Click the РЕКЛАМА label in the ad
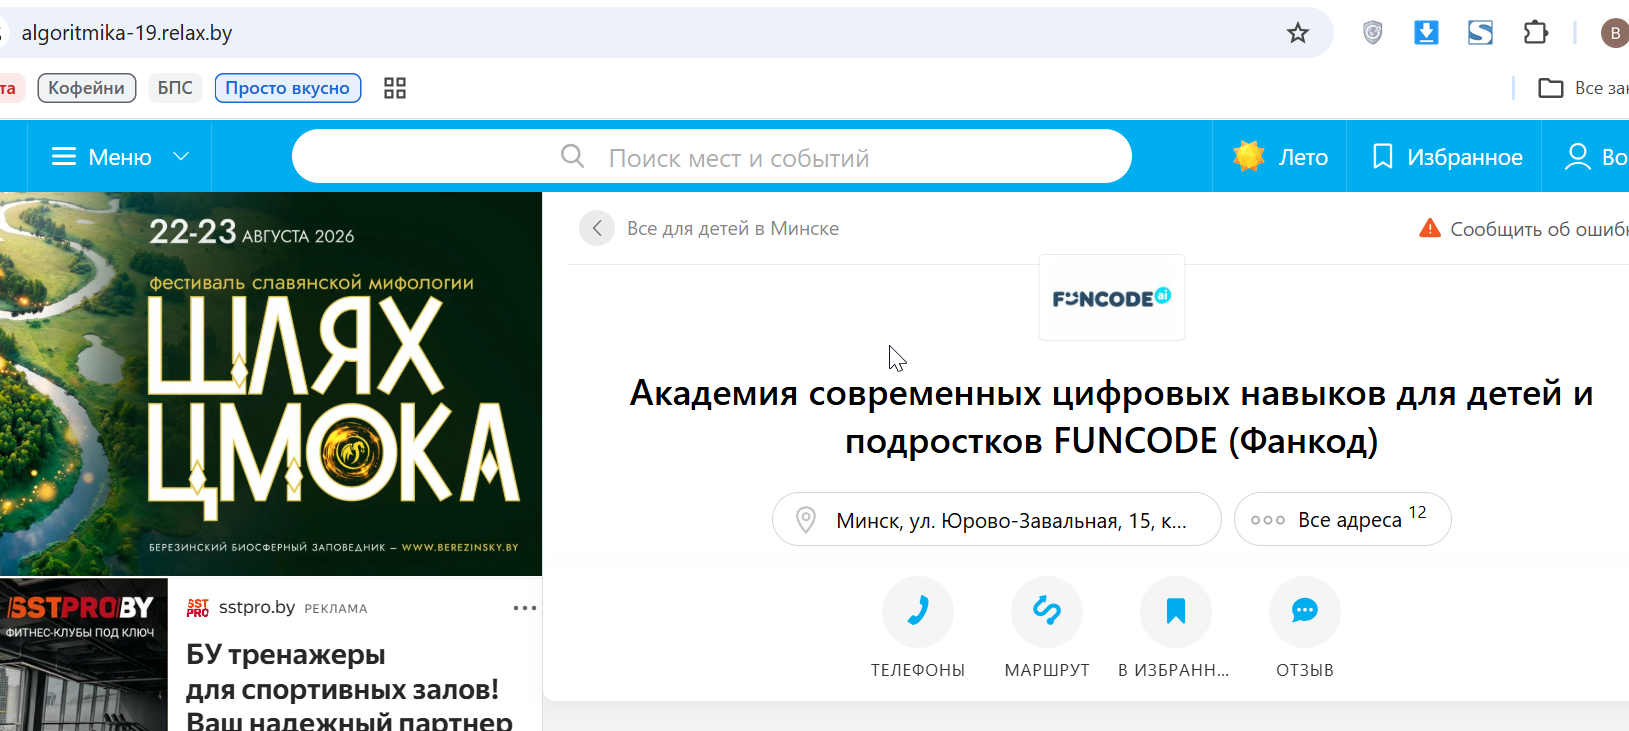 (x=336, y=608)
